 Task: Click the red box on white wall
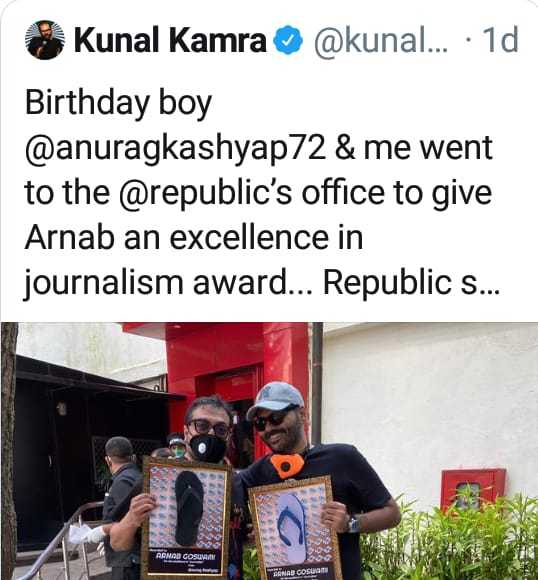click(473, 489)
